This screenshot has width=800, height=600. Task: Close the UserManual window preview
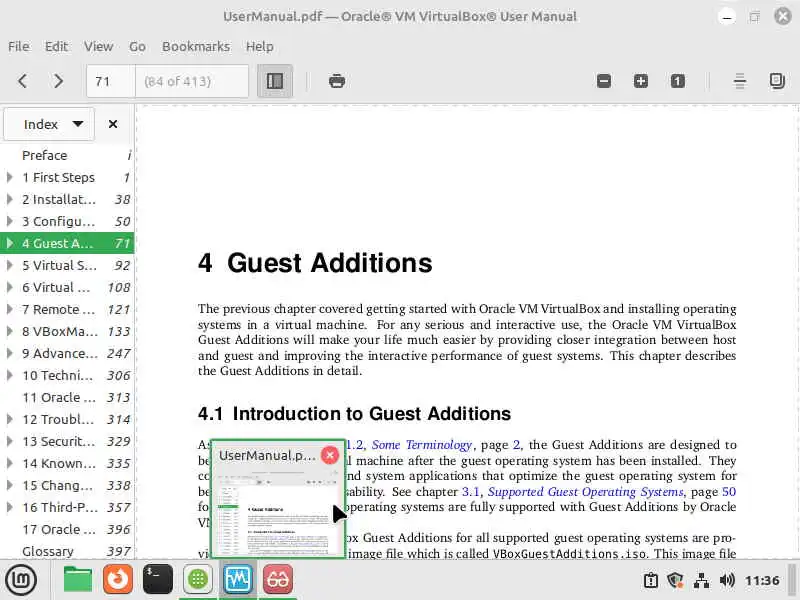point(330,455)
